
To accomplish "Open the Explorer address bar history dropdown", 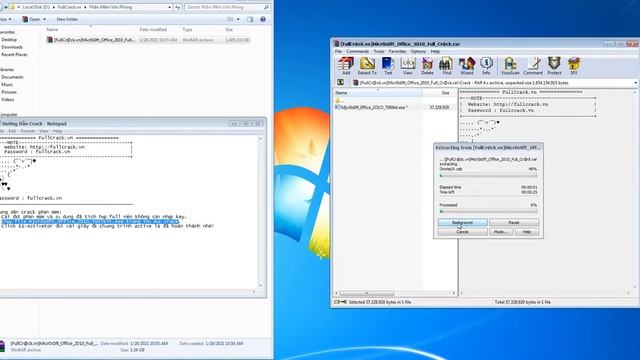I will click(169, 7).
